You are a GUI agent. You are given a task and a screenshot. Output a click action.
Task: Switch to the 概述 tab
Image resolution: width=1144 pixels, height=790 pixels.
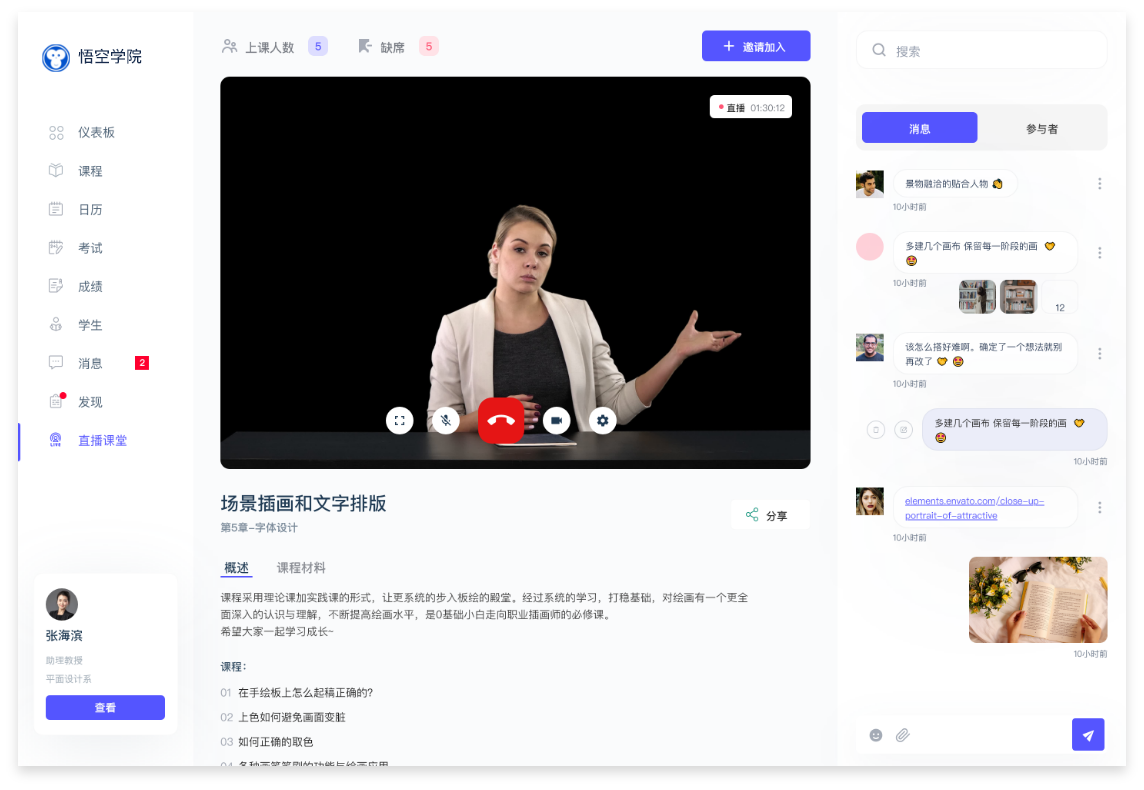pos(236,568)
